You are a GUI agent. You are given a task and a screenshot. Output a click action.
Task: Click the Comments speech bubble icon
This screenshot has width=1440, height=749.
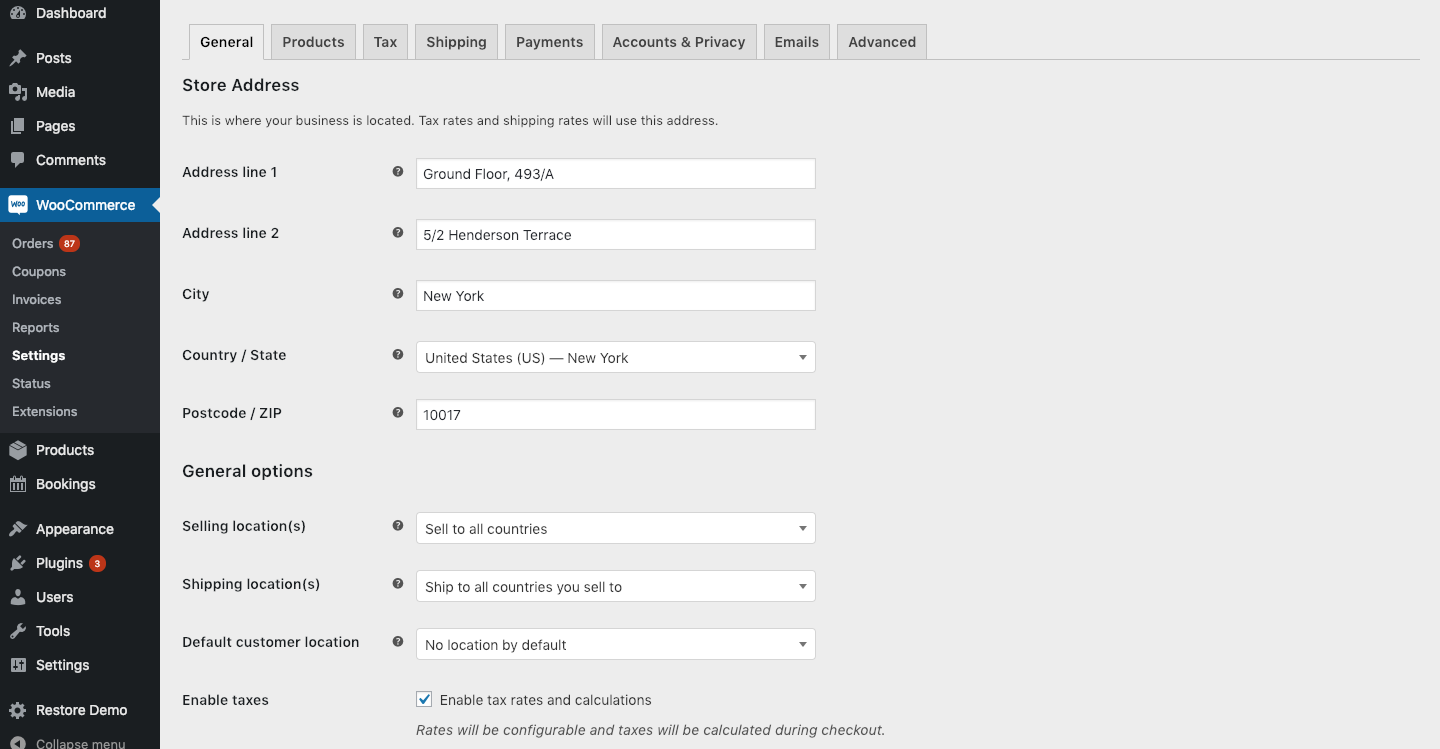tap(18, 160)
